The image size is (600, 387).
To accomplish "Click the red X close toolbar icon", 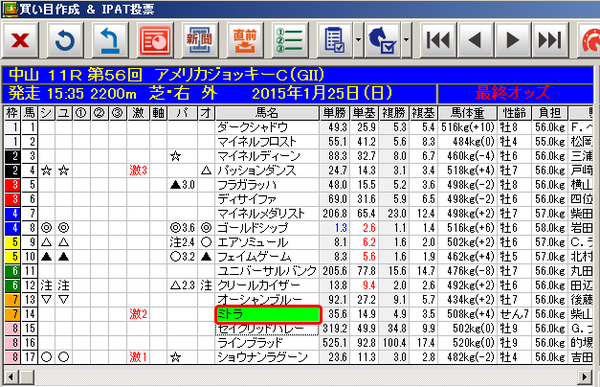I will pyautogui.click(x=20, y=40).
